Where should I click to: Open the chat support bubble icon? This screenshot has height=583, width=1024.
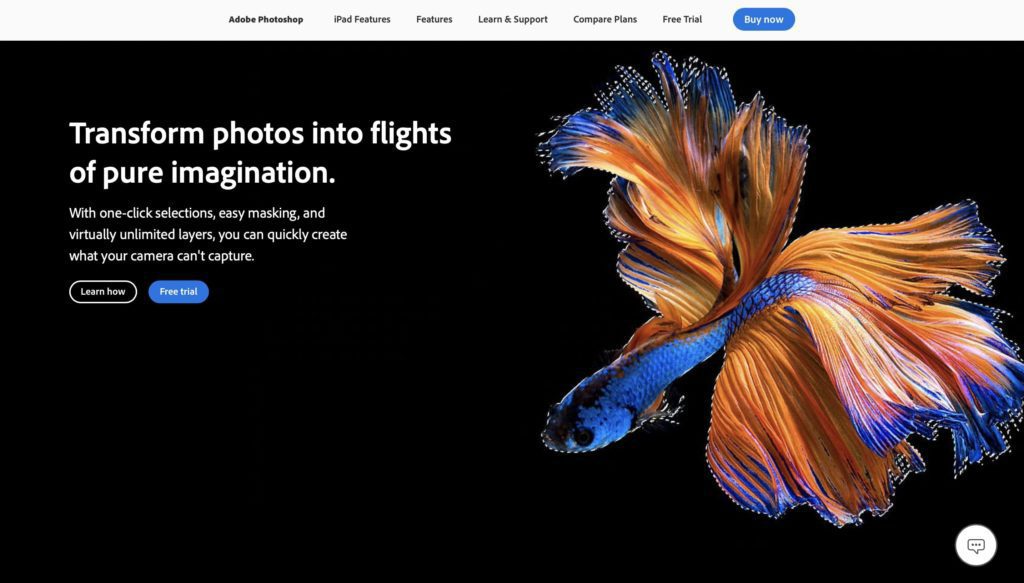click(x=976, y=545)
